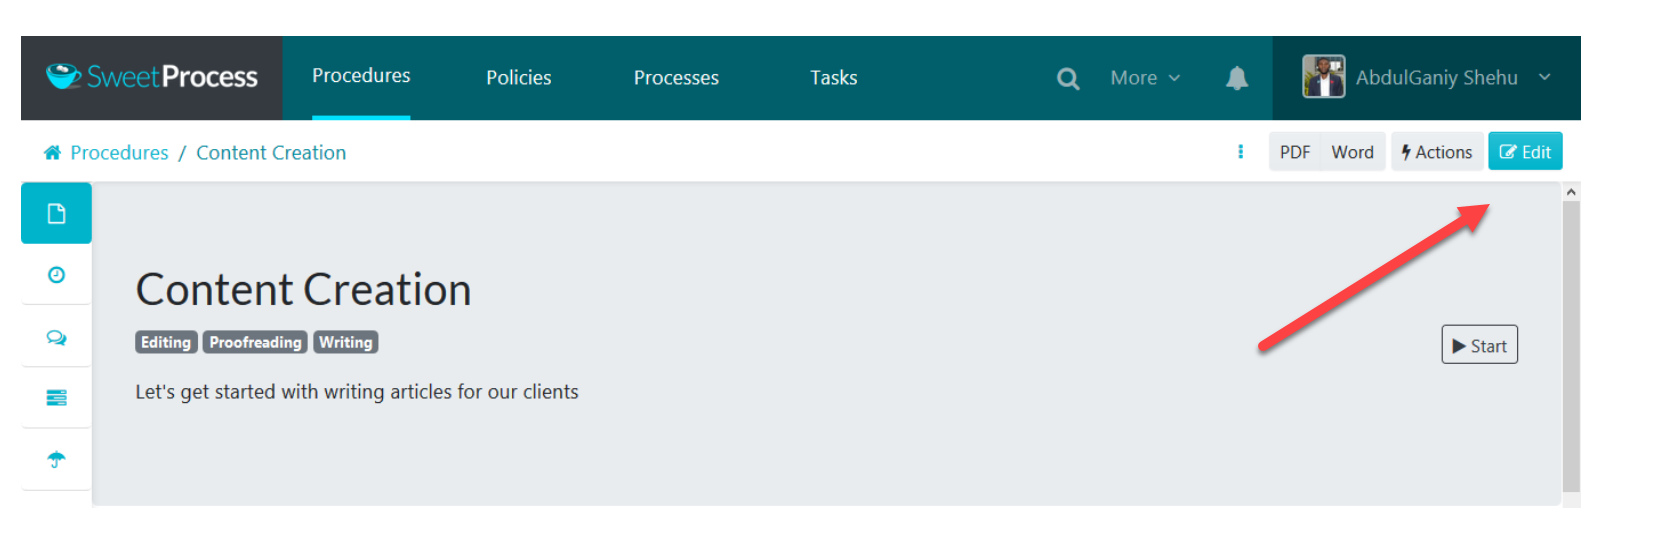Screen dimensions: 1657x548
Task: Open AbdulGaniy Shehu account menu
Action: [1426, 78]
